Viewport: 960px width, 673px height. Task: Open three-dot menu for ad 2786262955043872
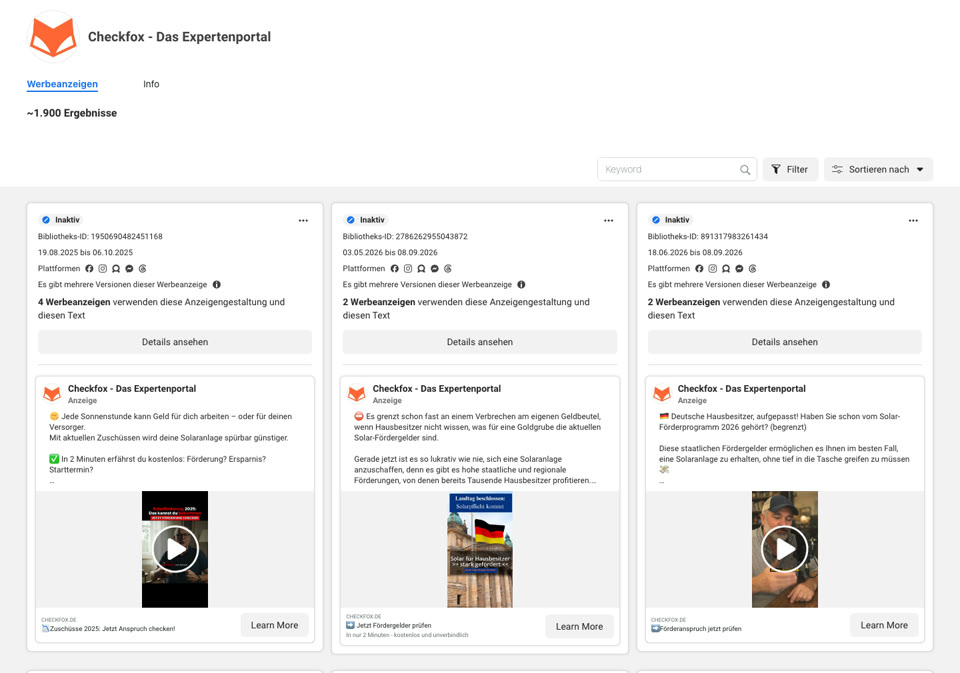608,220
